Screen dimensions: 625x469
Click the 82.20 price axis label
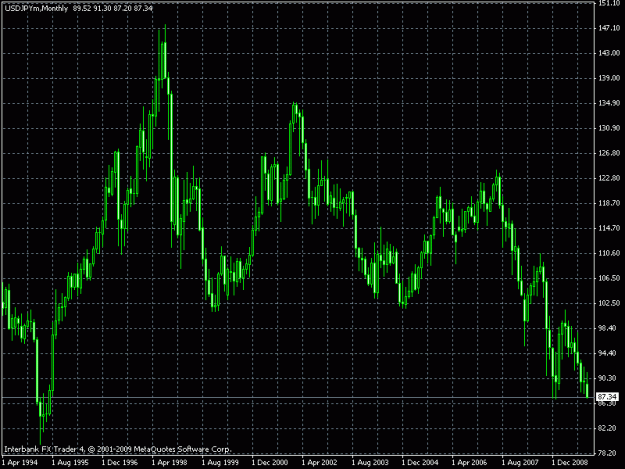pos(607,428)
